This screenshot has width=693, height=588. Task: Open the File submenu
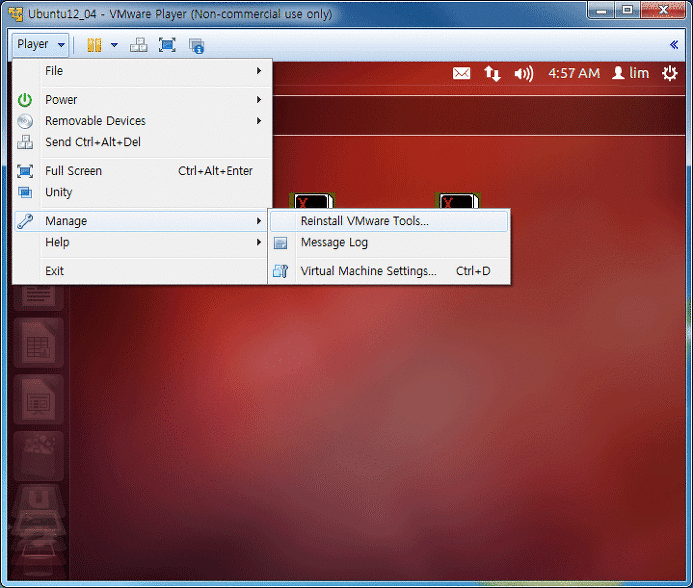point(142,71)
